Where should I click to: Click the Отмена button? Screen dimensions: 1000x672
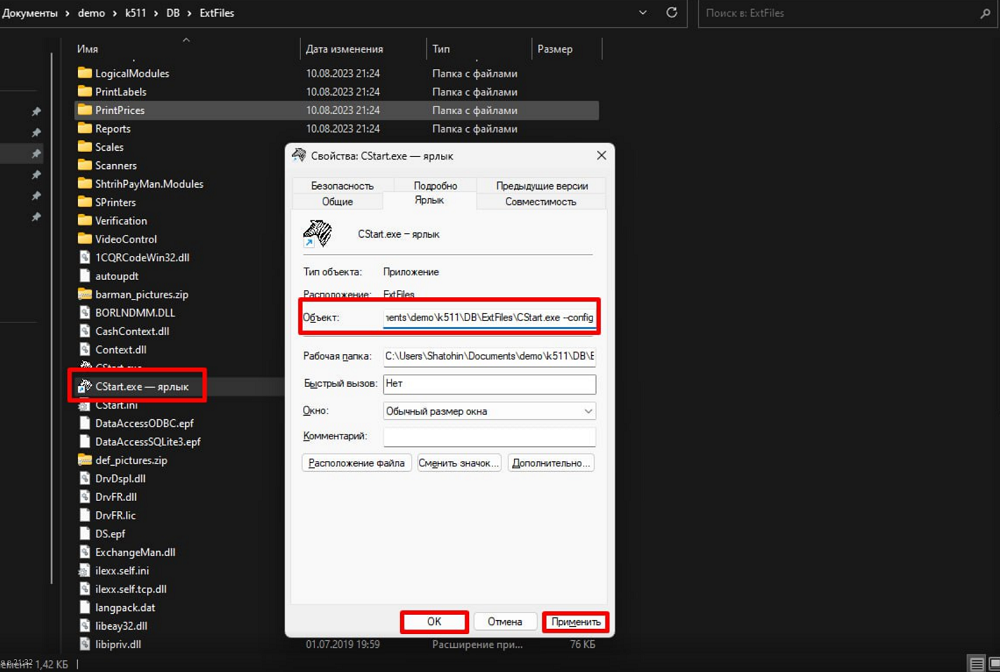tap(505, 622)
